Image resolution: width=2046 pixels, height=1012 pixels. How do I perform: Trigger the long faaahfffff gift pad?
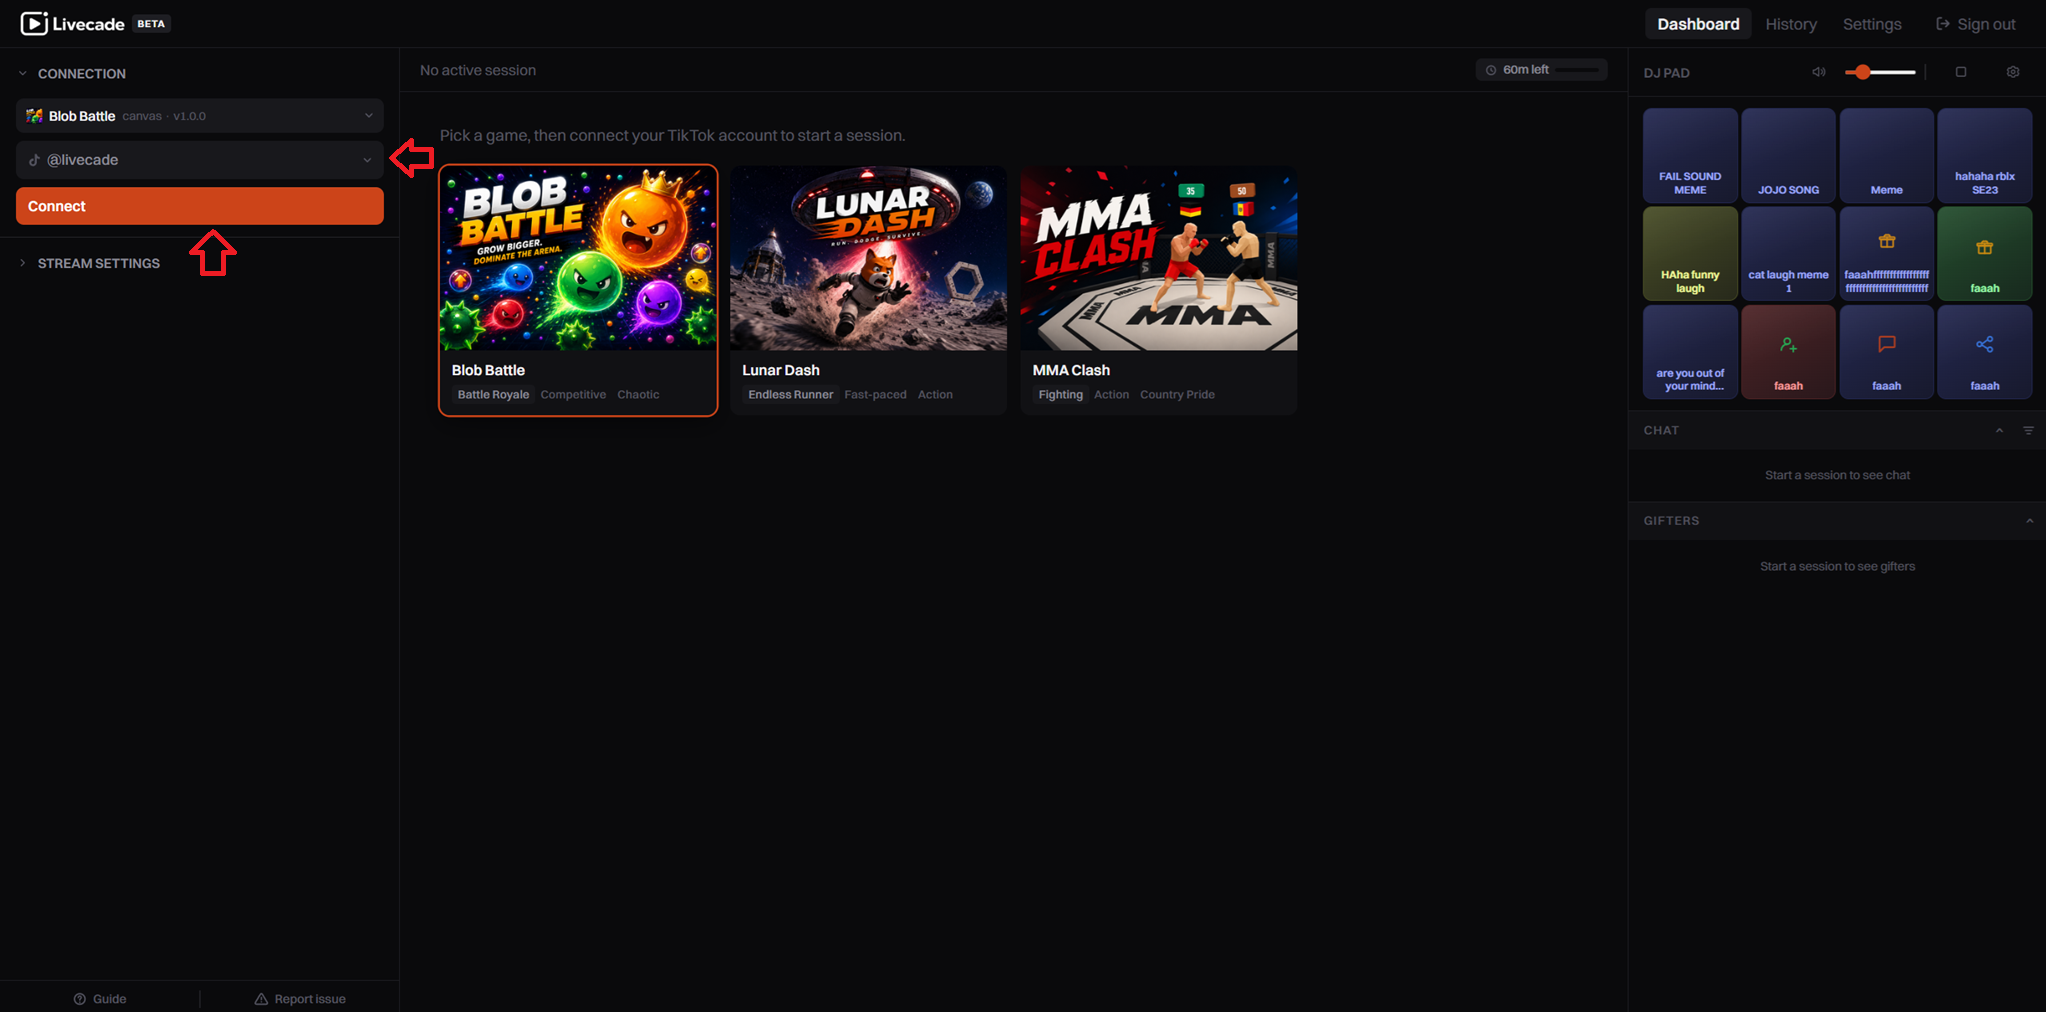1887,254
